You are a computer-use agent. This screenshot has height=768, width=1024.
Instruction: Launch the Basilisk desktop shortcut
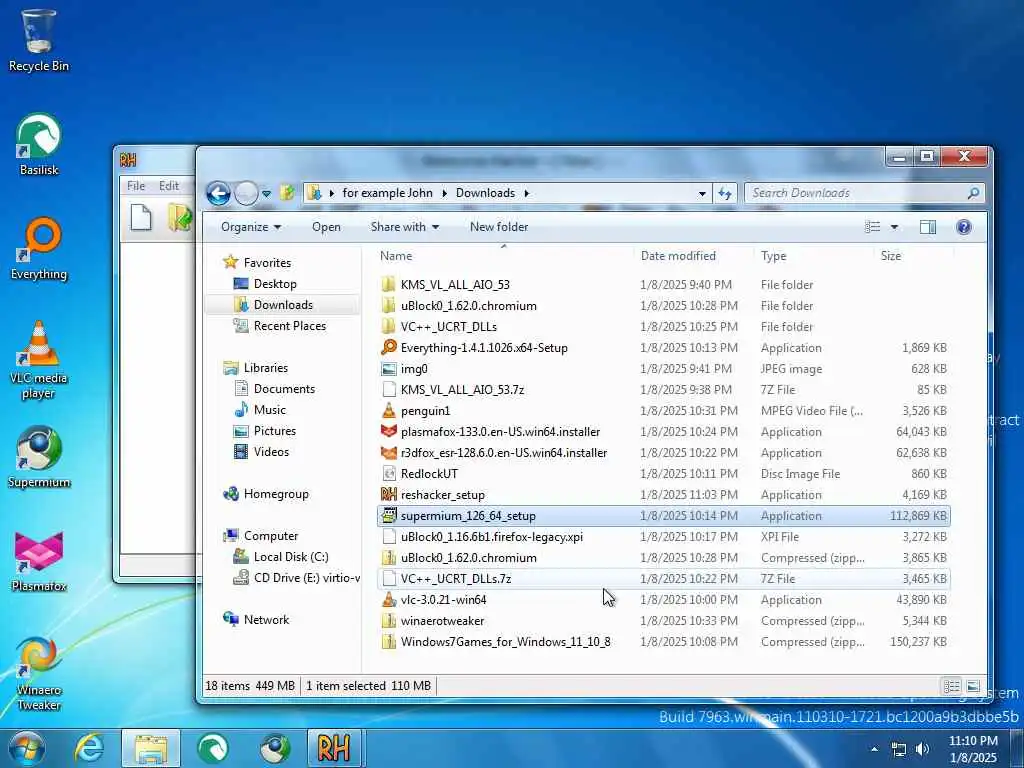click(39, 144)
